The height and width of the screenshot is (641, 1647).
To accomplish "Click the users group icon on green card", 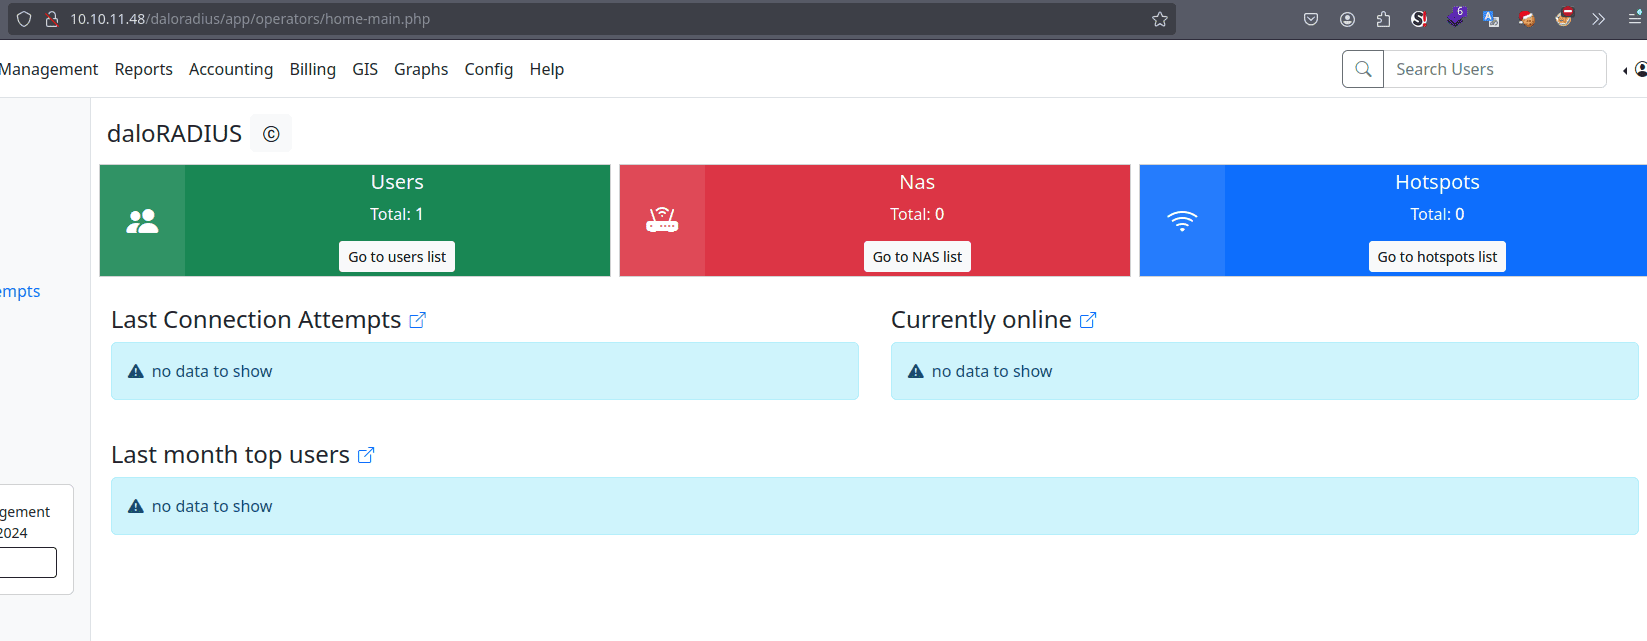I will [x=142, y=221].
